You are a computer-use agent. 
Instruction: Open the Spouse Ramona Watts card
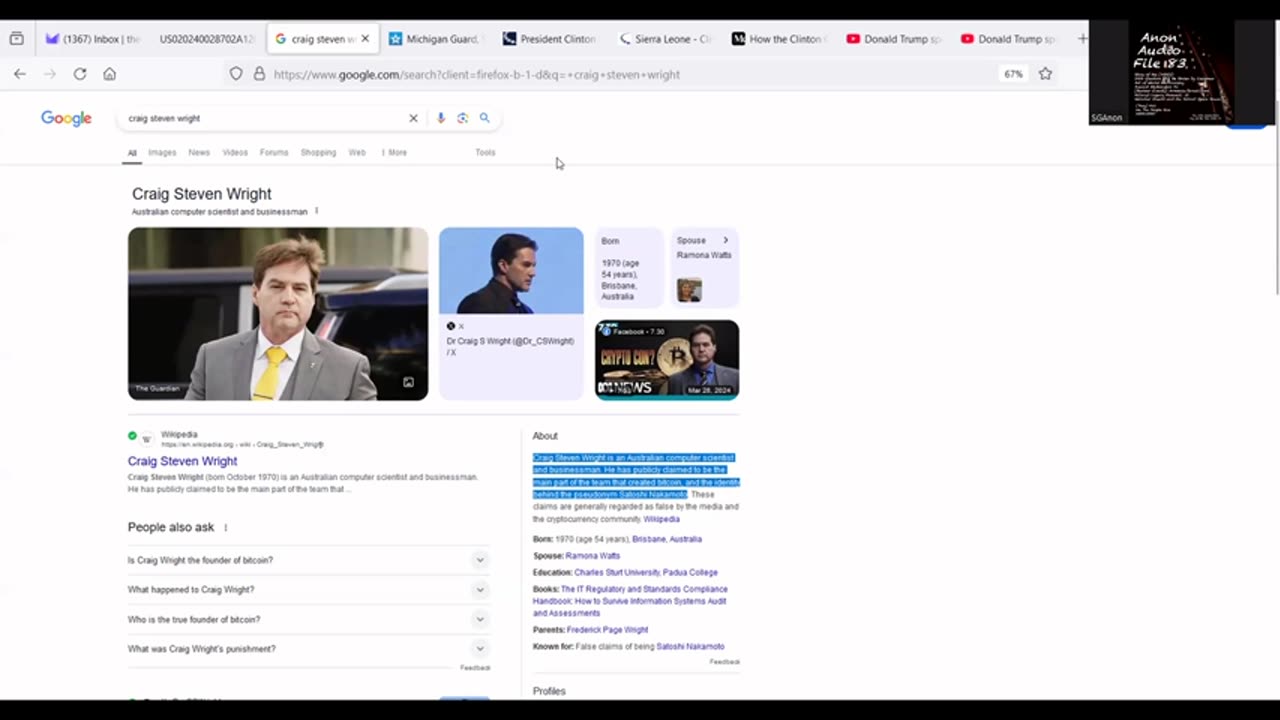[x=705, y=267]
